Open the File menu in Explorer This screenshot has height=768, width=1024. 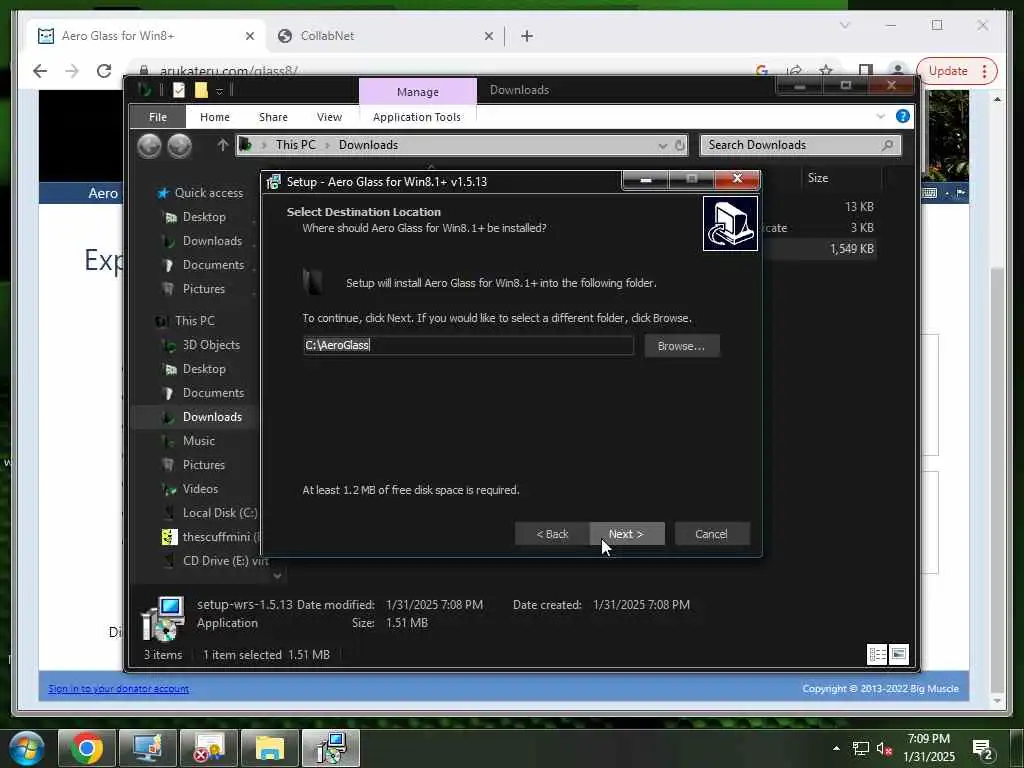158,117
